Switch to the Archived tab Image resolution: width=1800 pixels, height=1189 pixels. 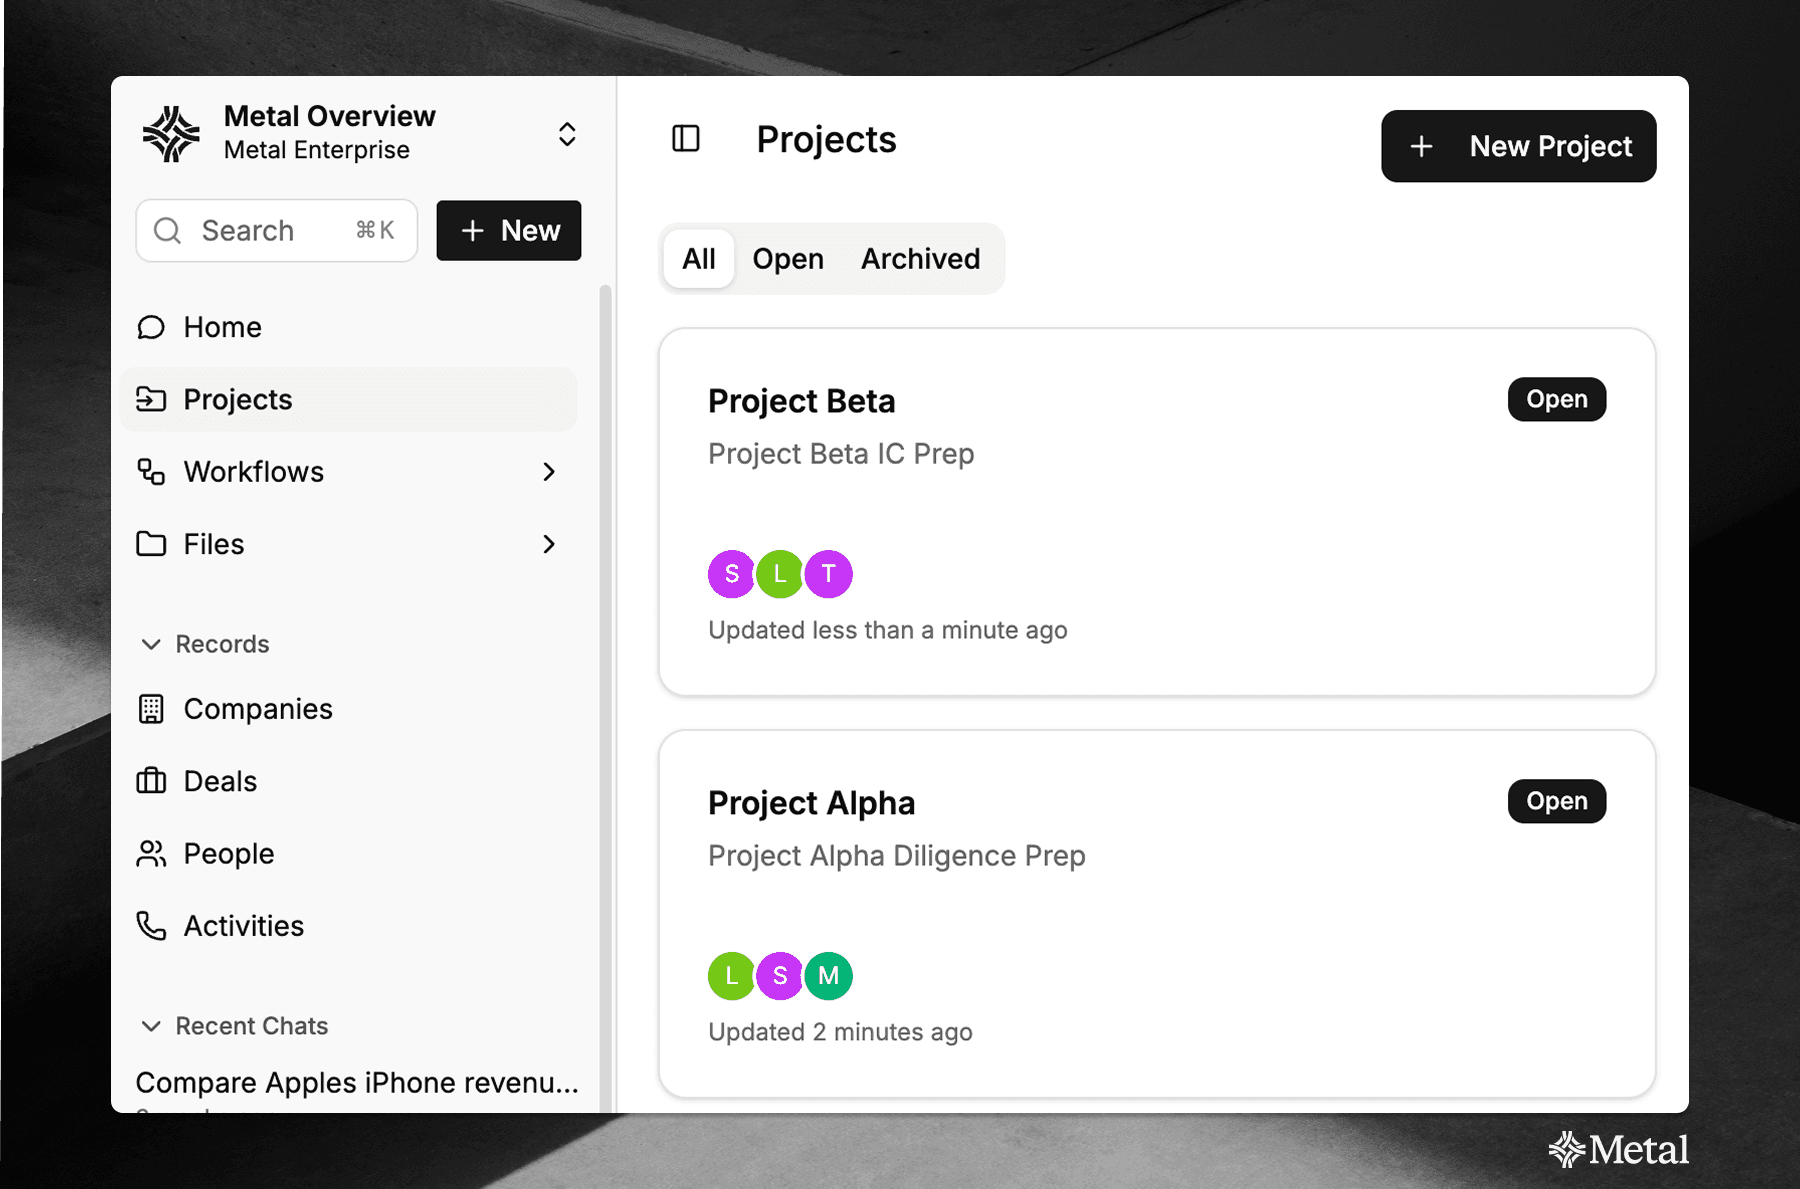921,259
